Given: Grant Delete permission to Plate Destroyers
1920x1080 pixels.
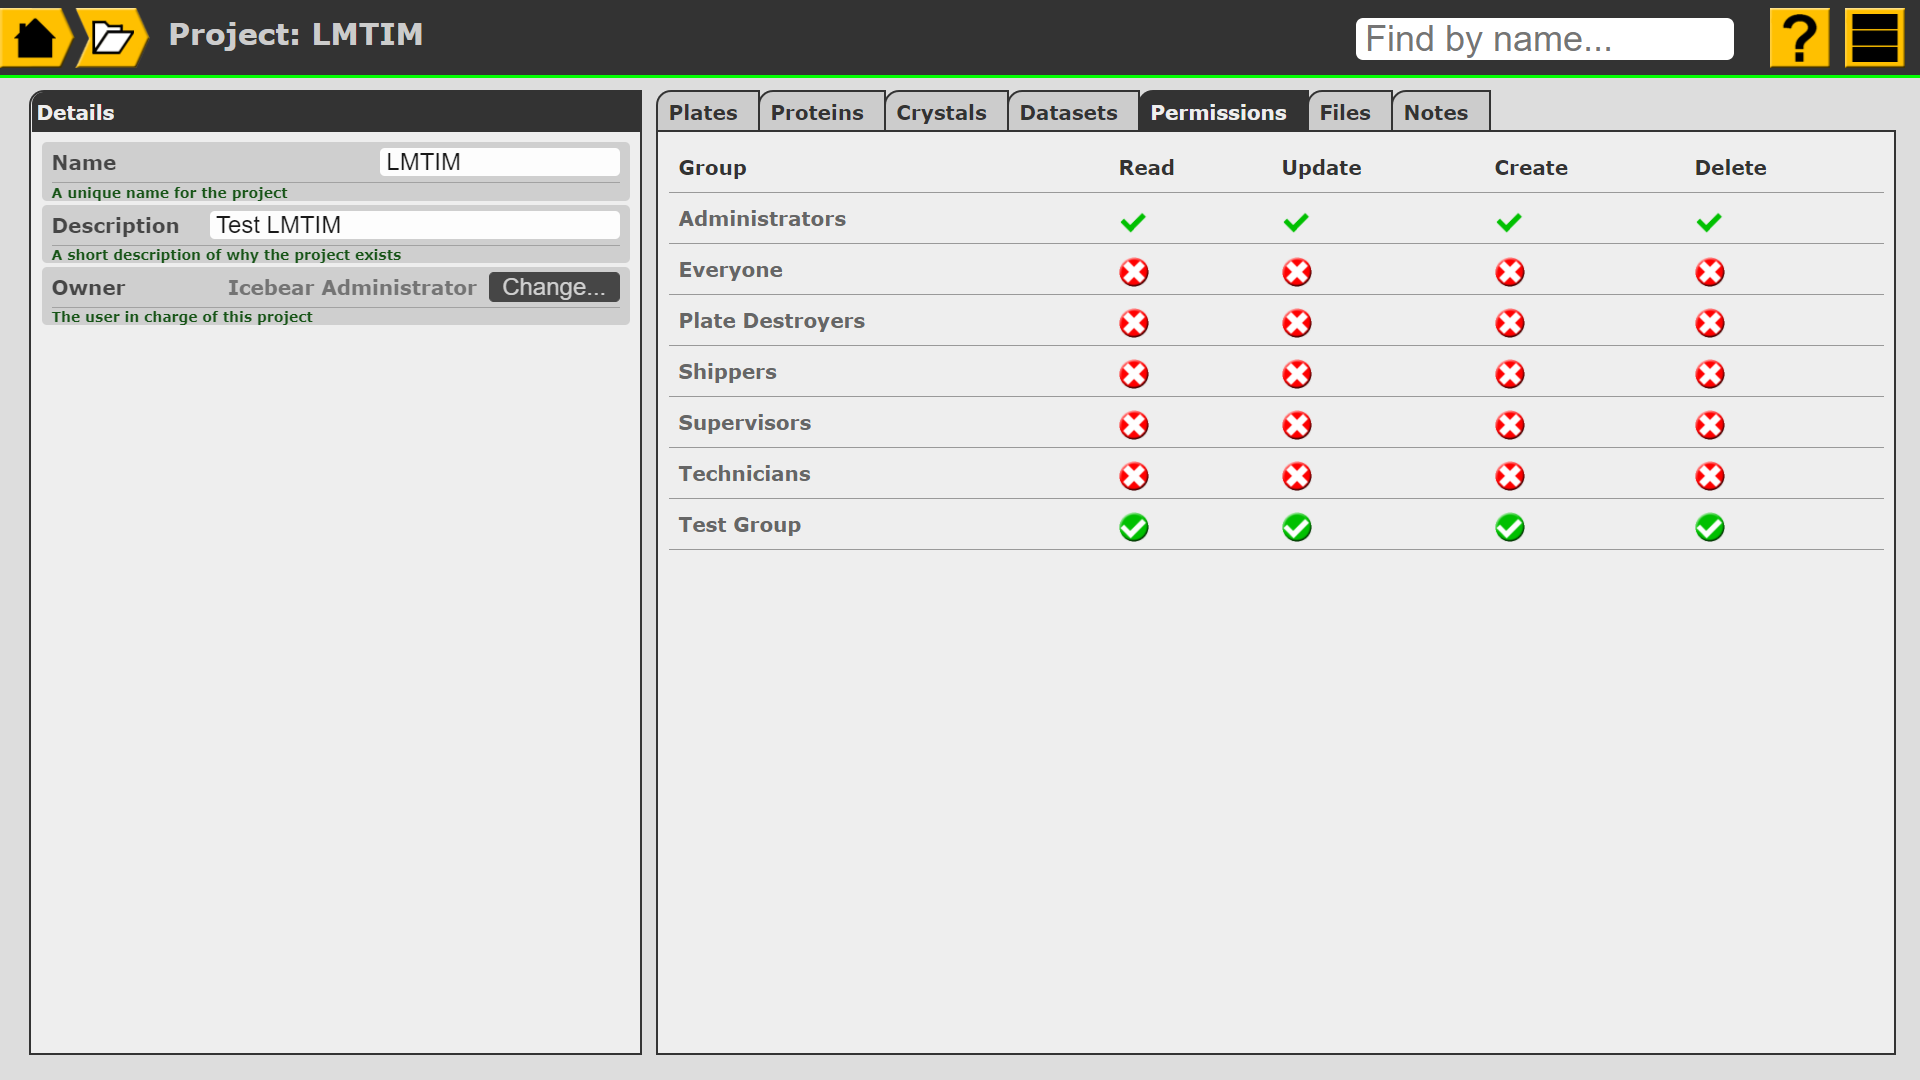Looking at the screenshot, I should pos(1710,322).
